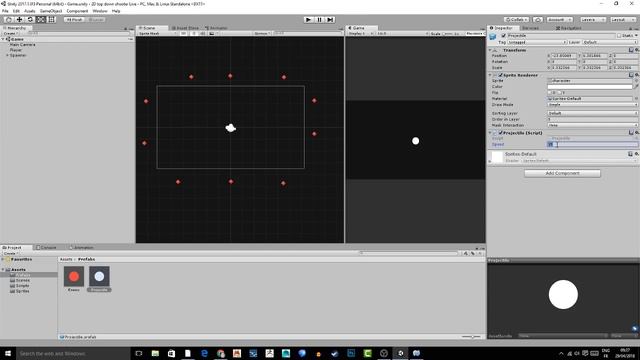Screen dimensions: 640x360
Task: Collapse the Sprite Renderer component foldout
Action: [x=490, y=75]
